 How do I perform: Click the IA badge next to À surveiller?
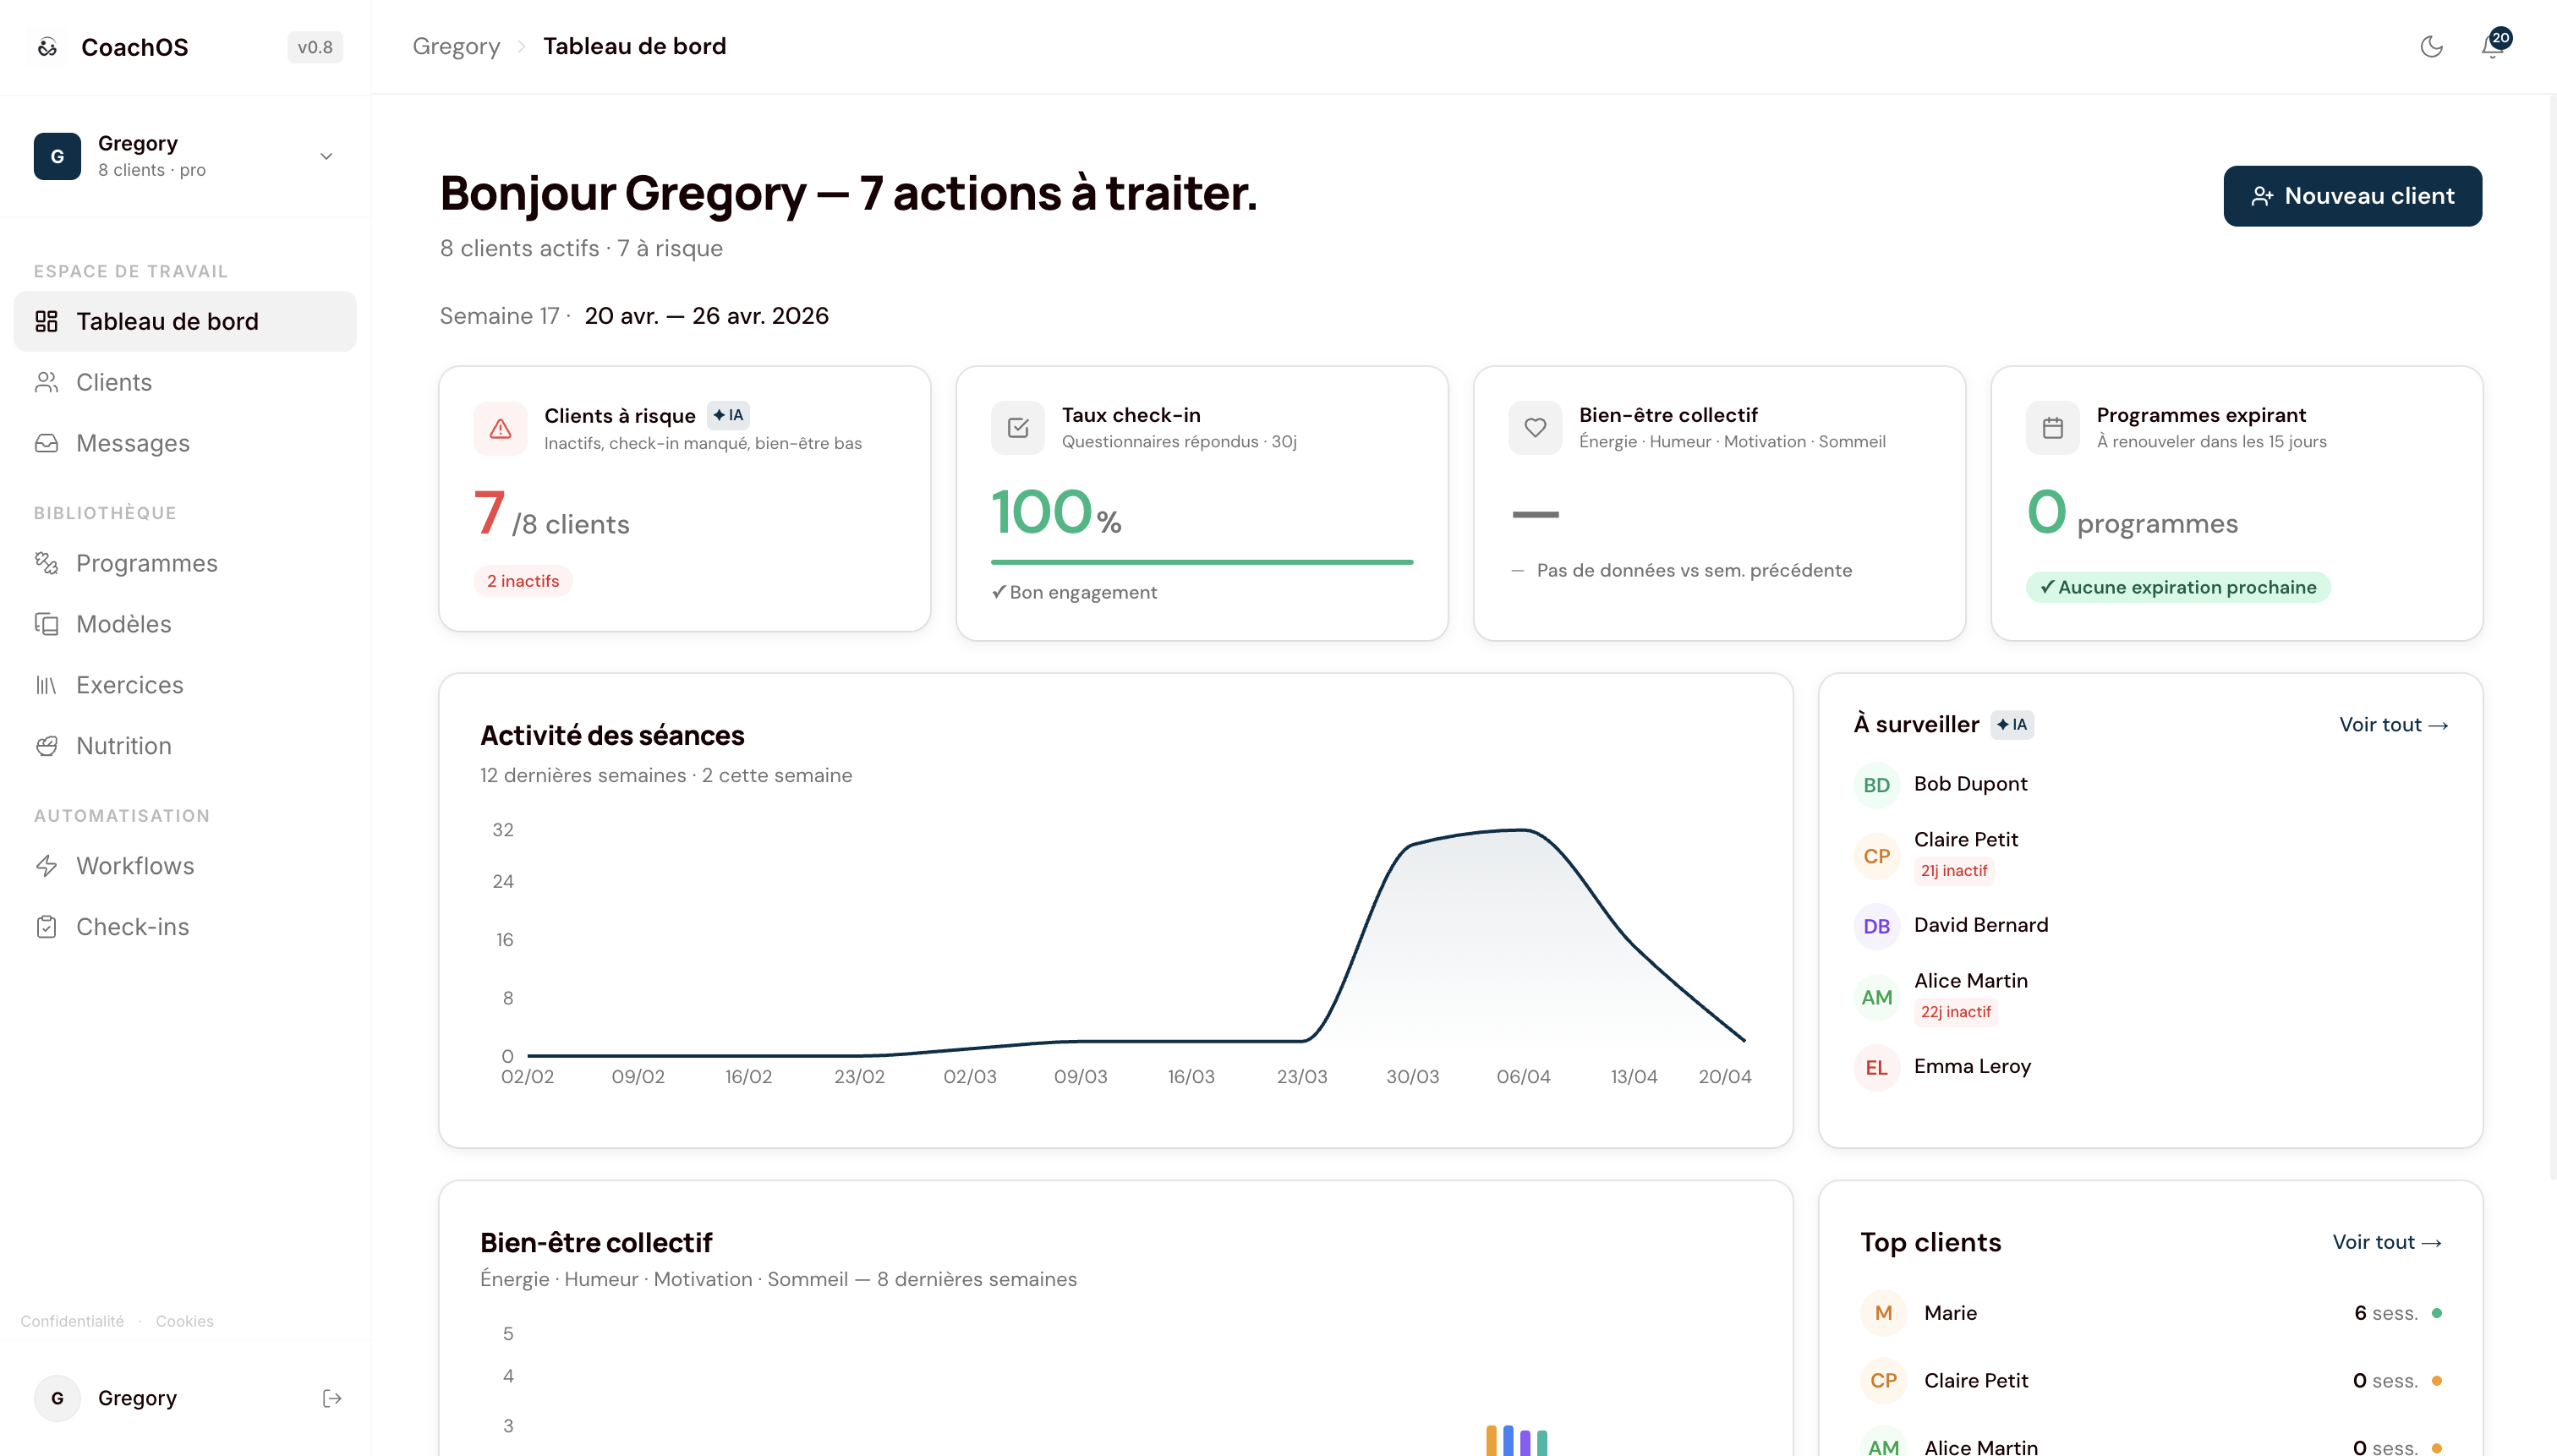[x=2012, y=725]
